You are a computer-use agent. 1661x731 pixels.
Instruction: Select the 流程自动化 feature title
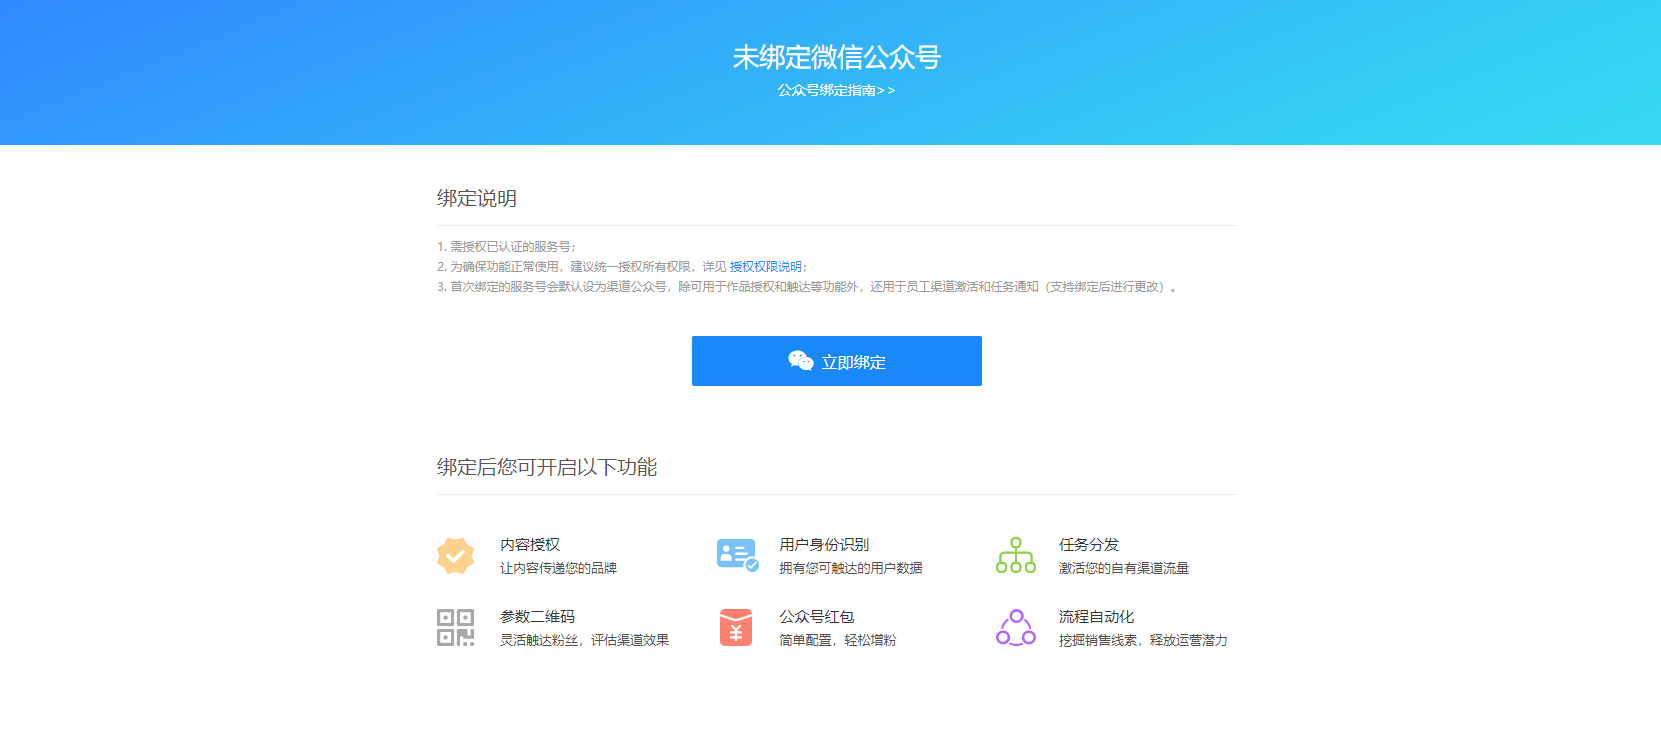[1097, 617]
